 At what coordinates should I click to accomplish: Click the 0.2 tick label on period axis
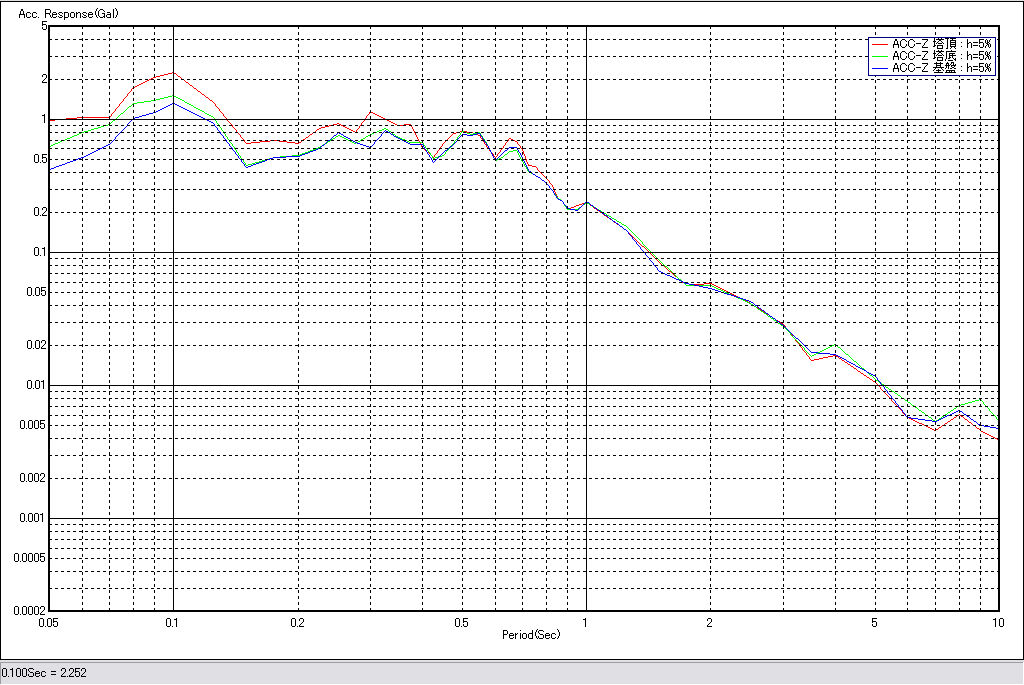(297, 622)
